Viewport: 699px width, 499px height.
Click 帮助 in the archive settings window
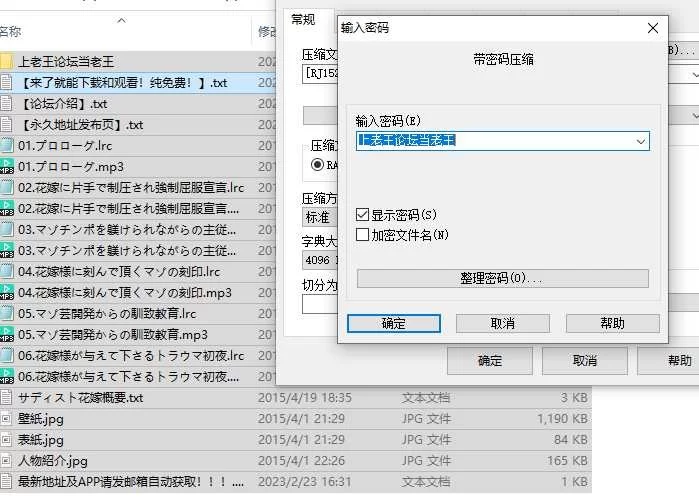669,360
